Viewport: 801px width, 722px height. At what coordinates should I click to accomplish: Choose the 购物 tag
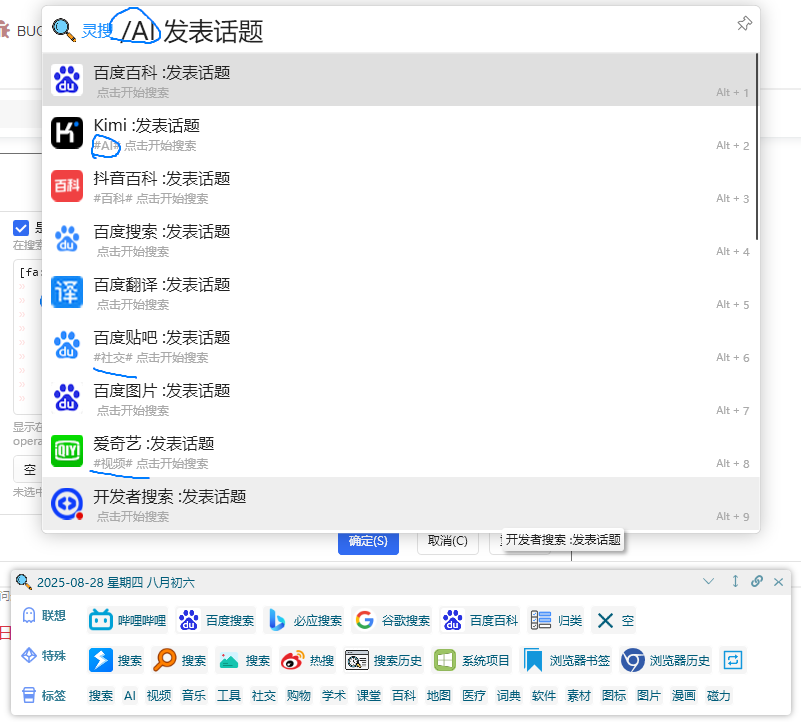click(299, 695)
